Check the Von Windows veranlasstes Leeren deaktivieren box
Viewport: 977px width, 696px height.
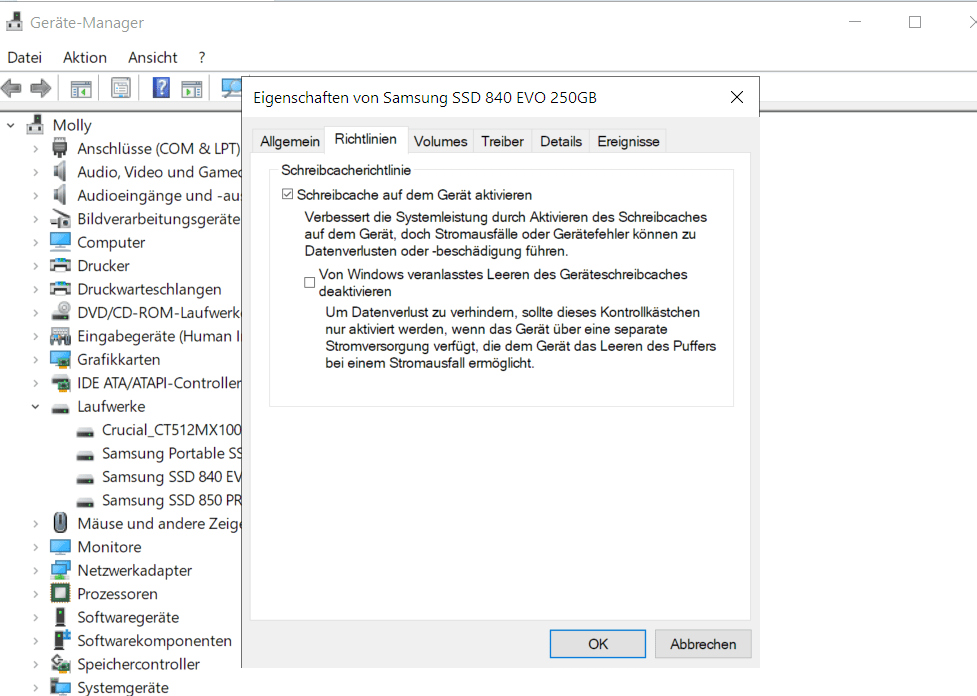pyautogui.click(x=310, y=282)
